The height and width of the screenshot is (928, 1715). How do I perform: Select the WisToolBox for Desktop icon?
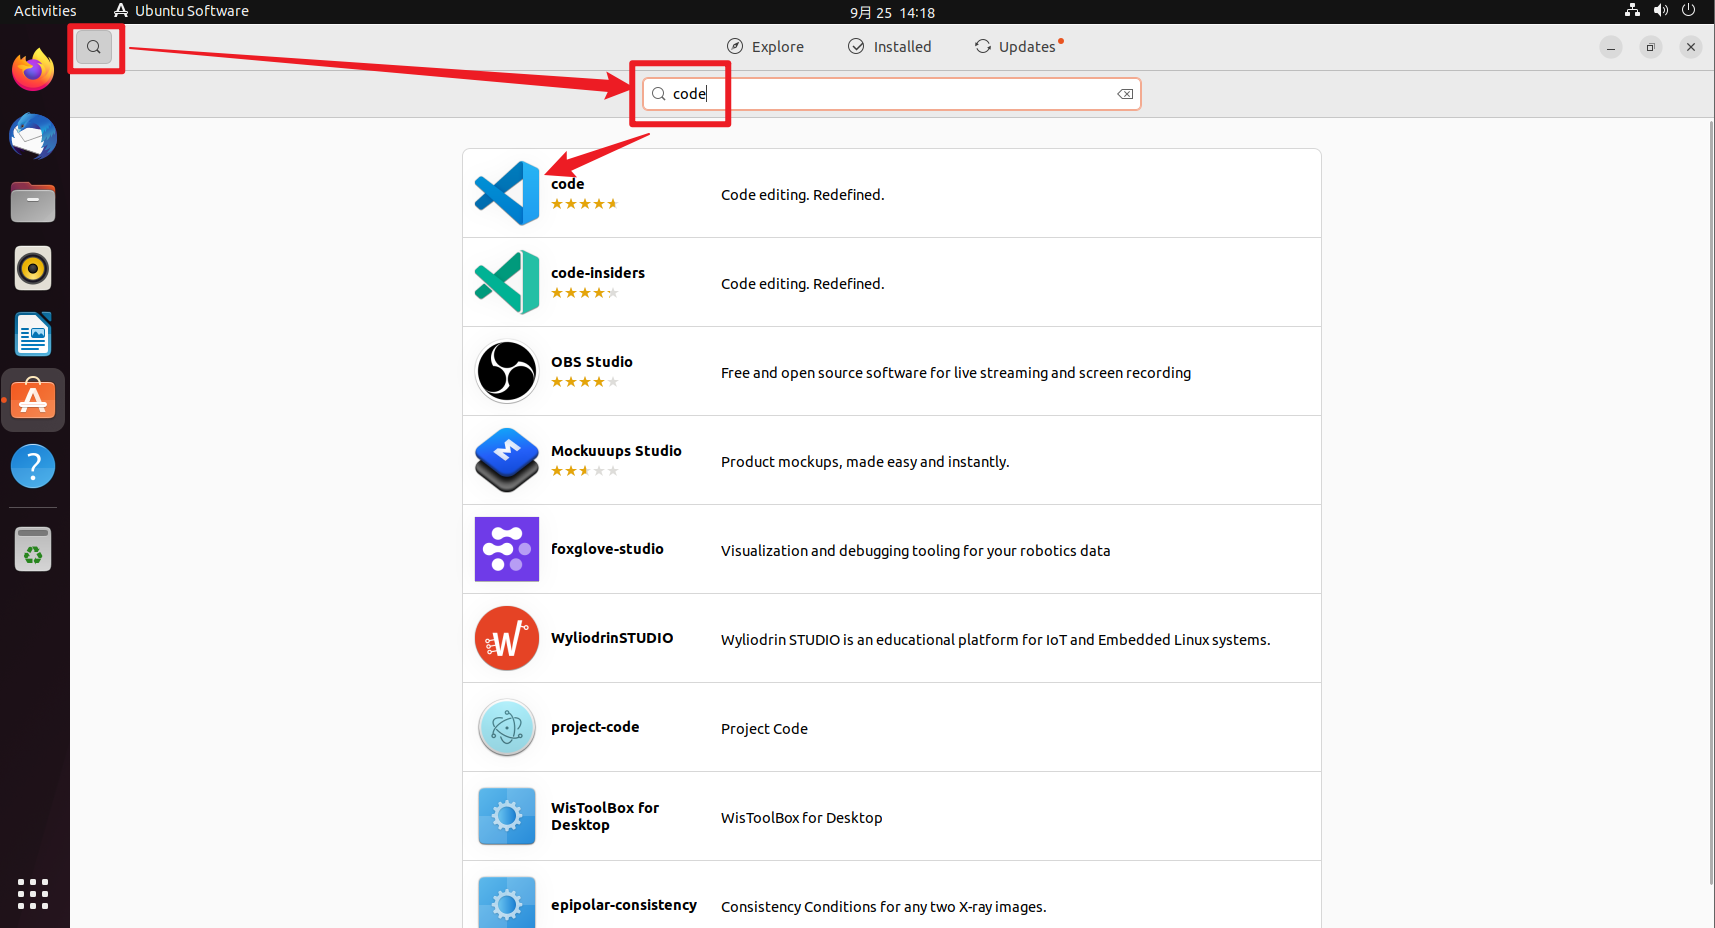tap(506, 816)
